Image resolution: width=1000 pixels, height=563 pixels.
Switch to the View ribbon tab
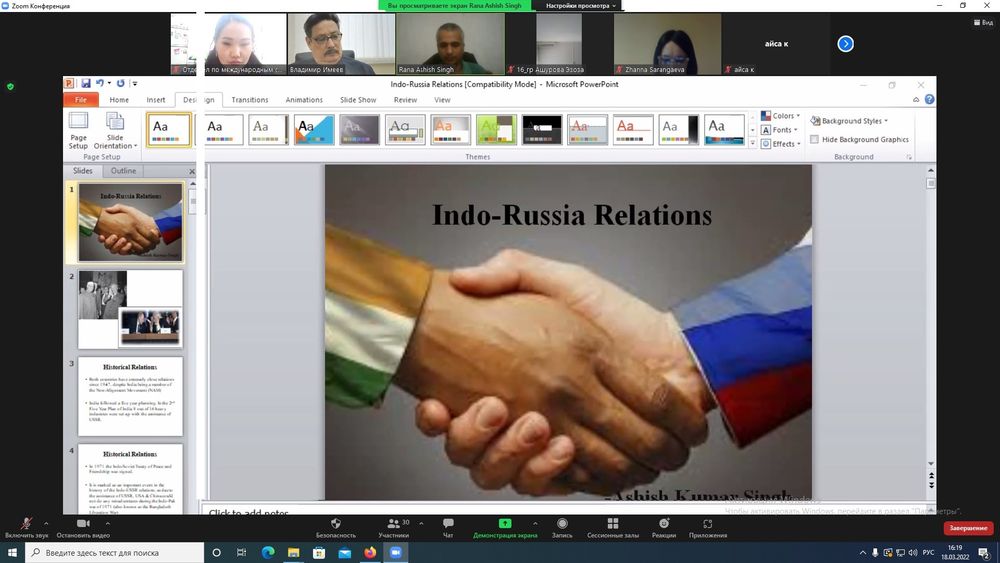(x=442, y=99)
